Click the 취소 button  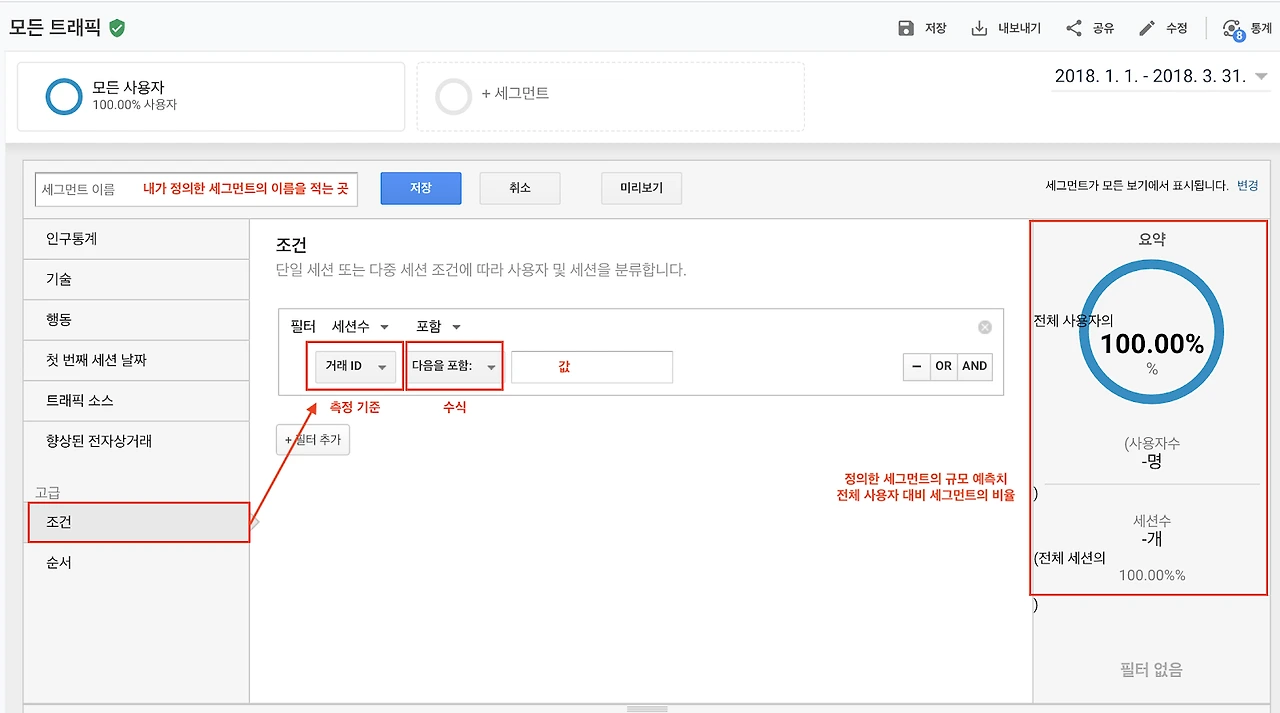520,188
